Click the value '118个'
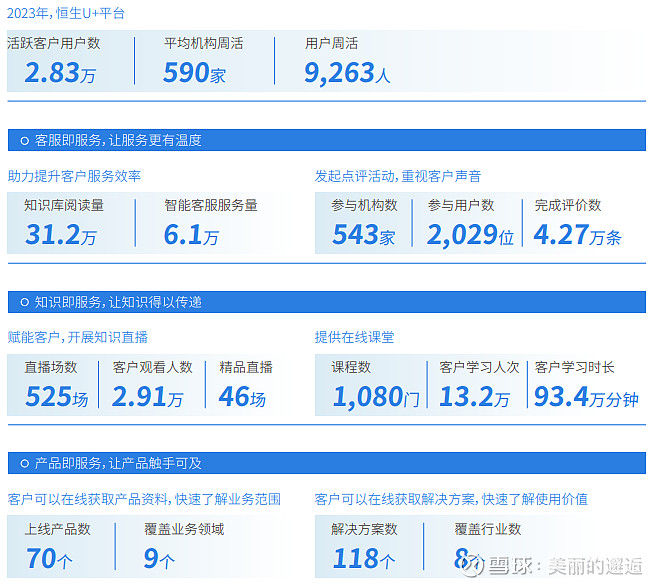This screenshot has height=586, width=662. [364, 559]
